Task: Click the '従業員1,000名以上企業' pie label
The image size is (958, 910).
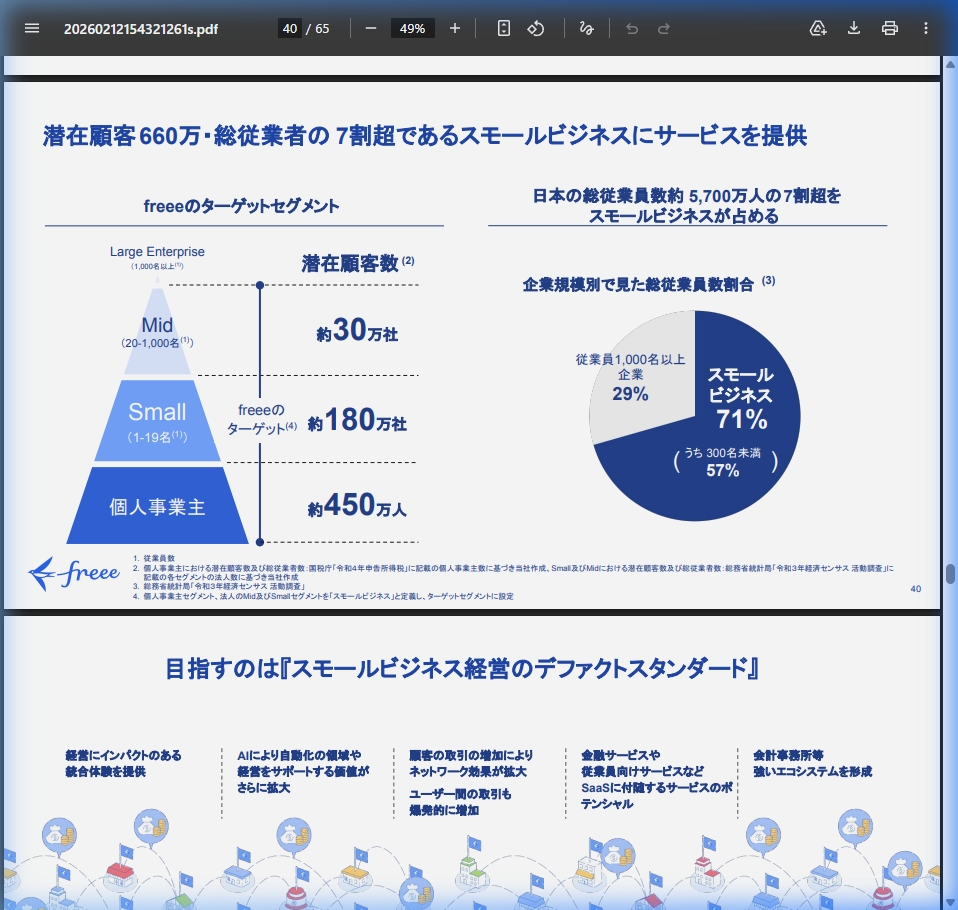Action: point(630,367)
